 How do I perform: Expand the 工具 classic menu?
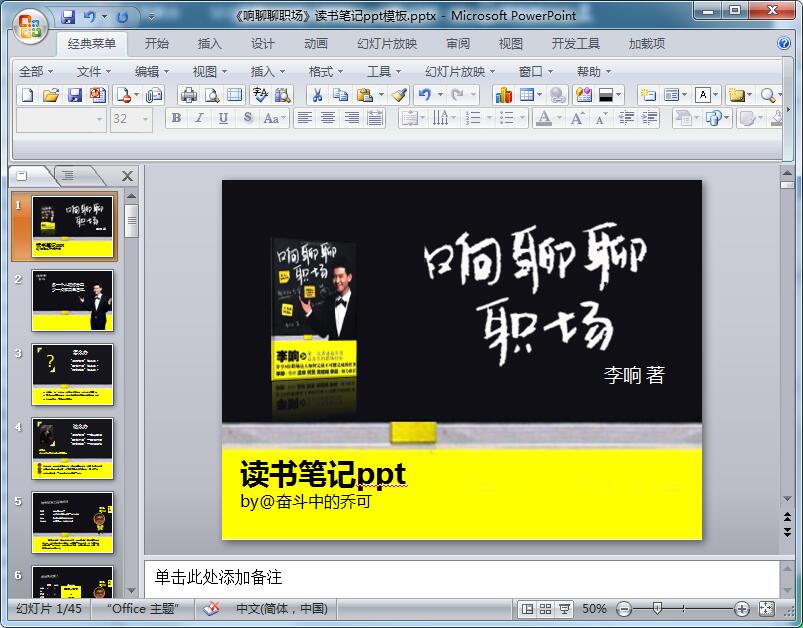(x=384, y=72)
